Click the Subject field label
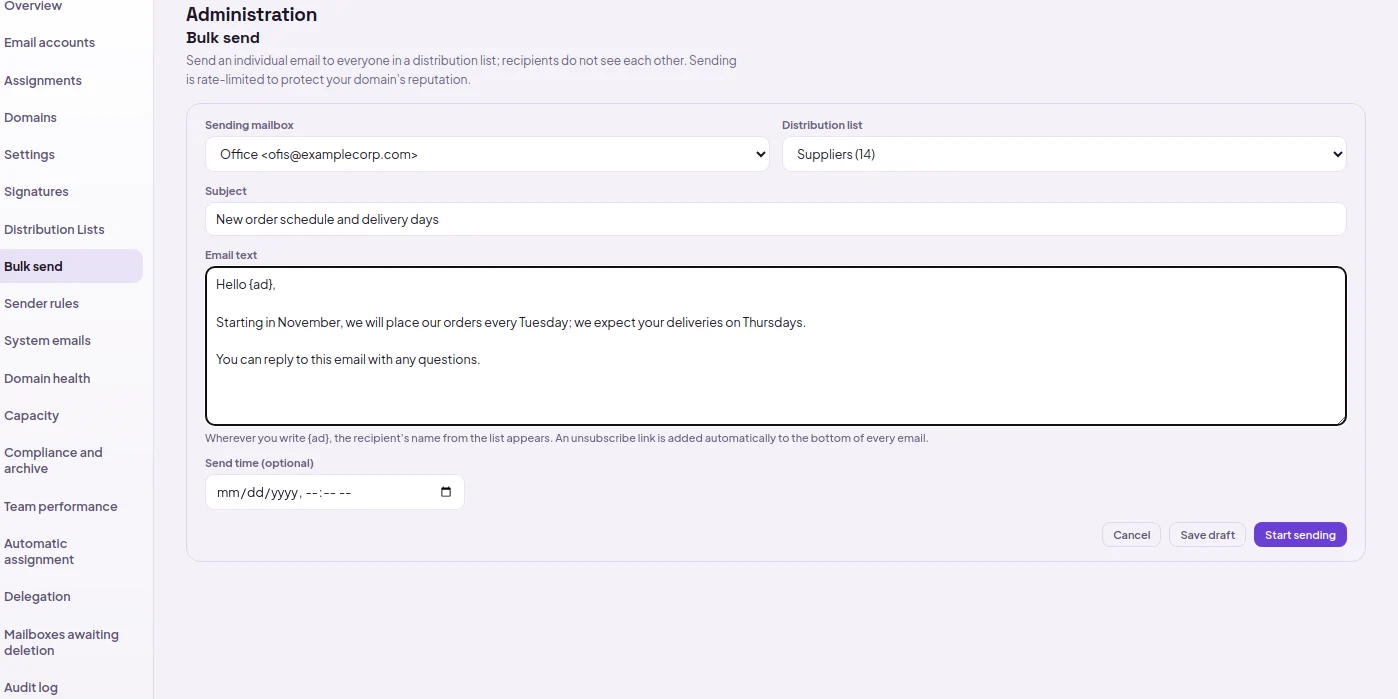Image resolution: width=1398 pixels, height=699 pixels. tap(226, 191)
